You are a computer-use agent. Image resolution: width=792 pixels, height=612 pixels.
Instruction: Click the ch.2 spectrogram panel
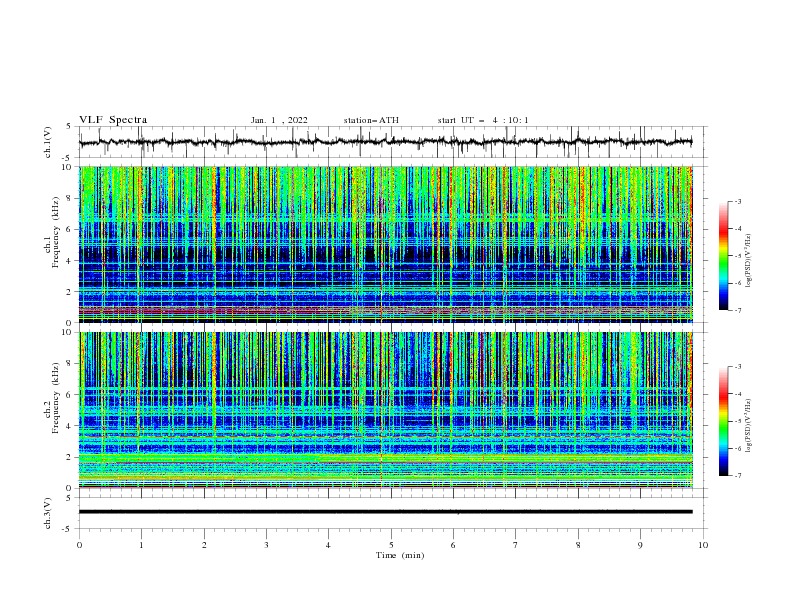(x=386, y=410)
